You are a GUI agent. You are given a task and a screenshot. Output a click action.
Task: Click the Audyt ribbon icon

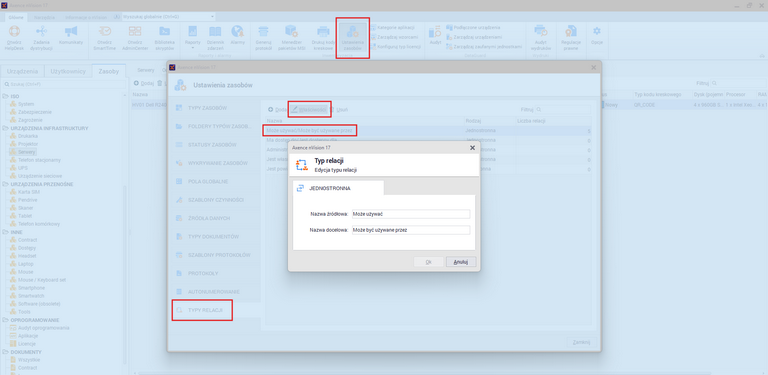pos(435,35)
